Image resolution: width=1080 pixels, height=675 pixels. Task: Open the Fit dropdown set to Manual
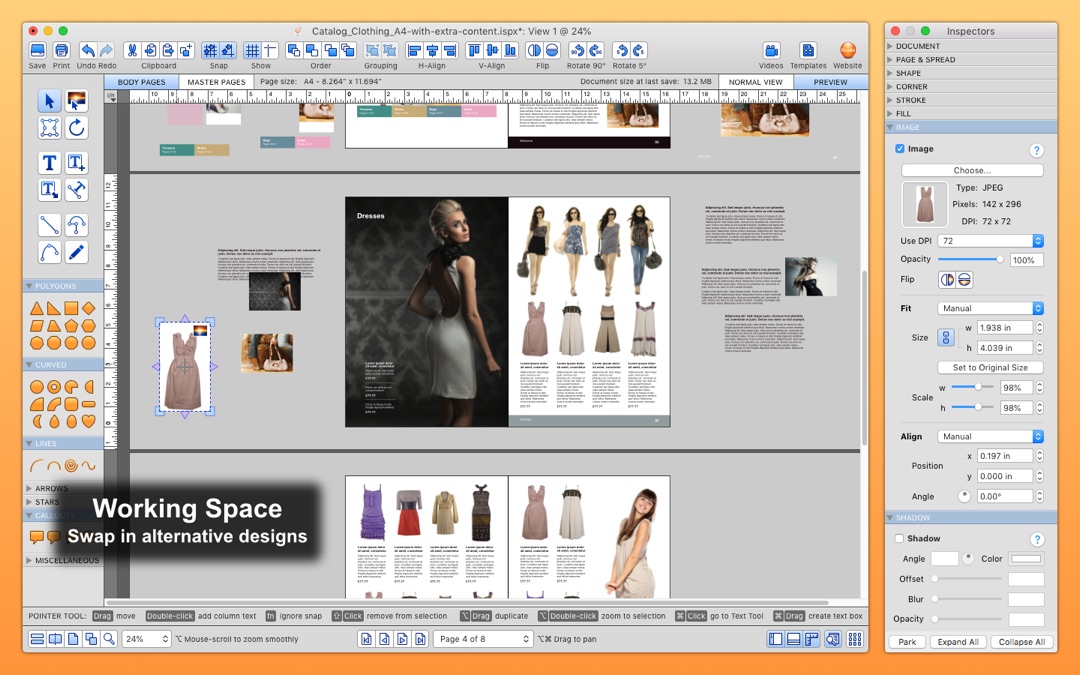(990, 309)
